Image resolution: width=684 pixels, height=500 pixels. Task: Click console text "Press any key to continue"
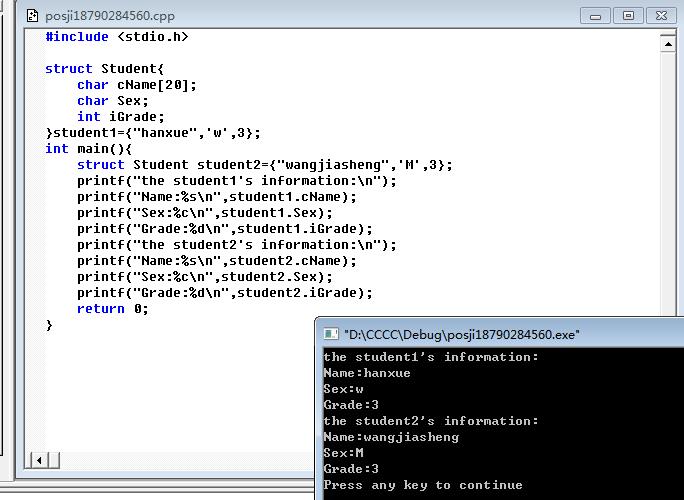[423, 485]
